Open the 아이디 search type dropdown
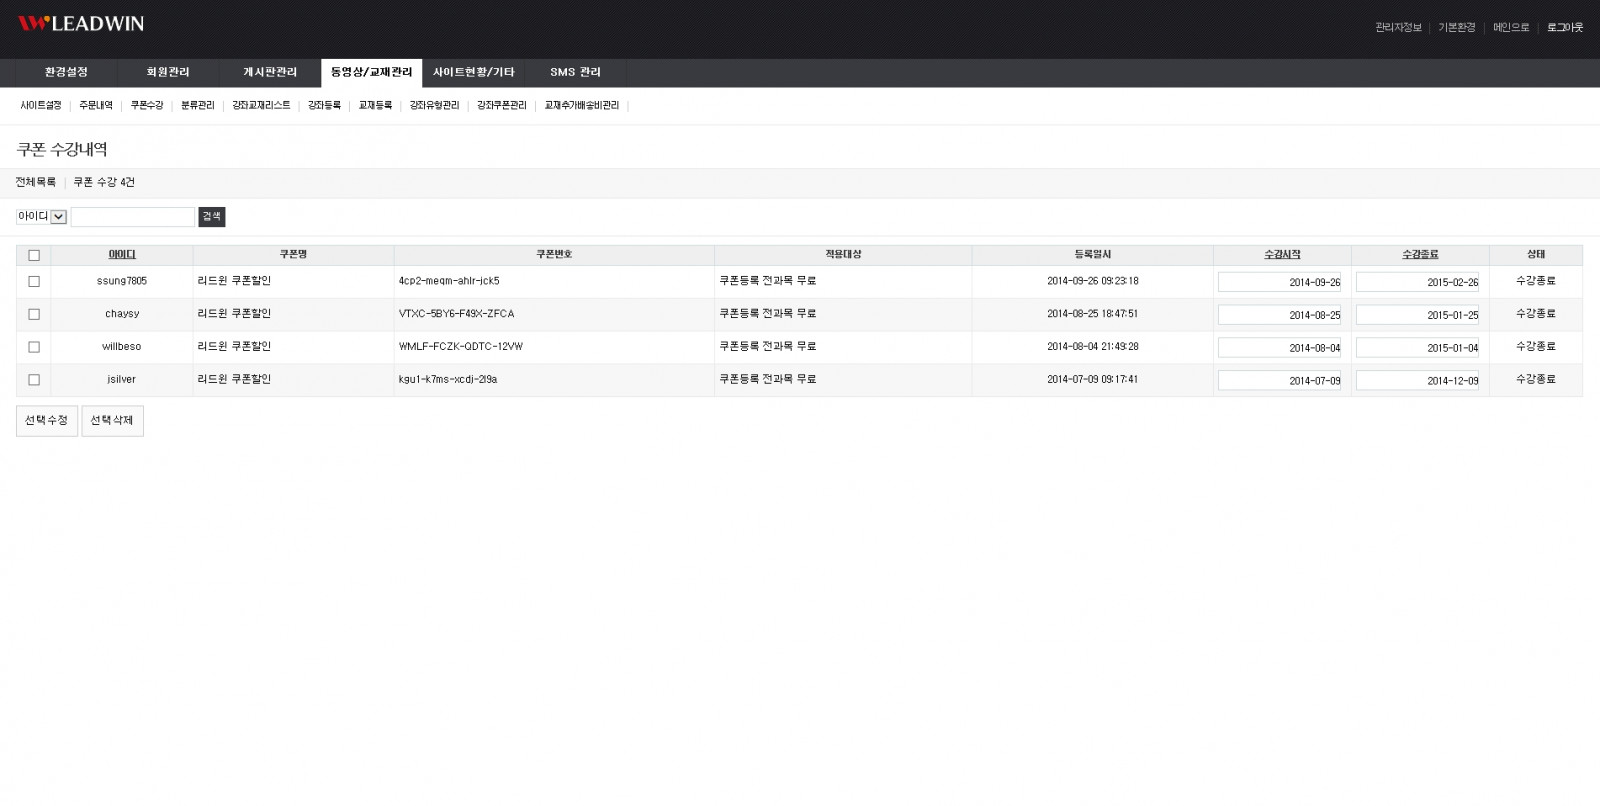The height and width of the screenshot is (806, 1600). pos(42,217)
